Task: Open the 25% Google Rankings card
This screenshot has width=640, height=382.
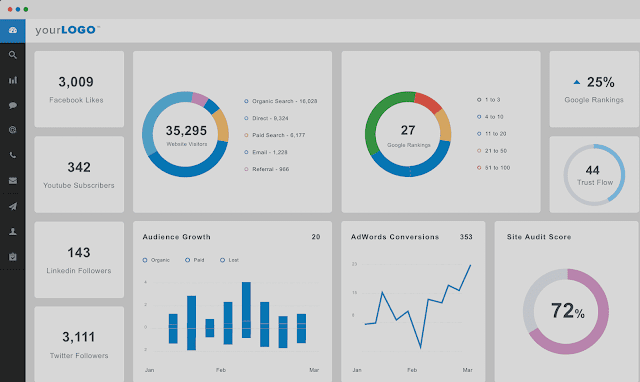Action: [x=594, y=89]
